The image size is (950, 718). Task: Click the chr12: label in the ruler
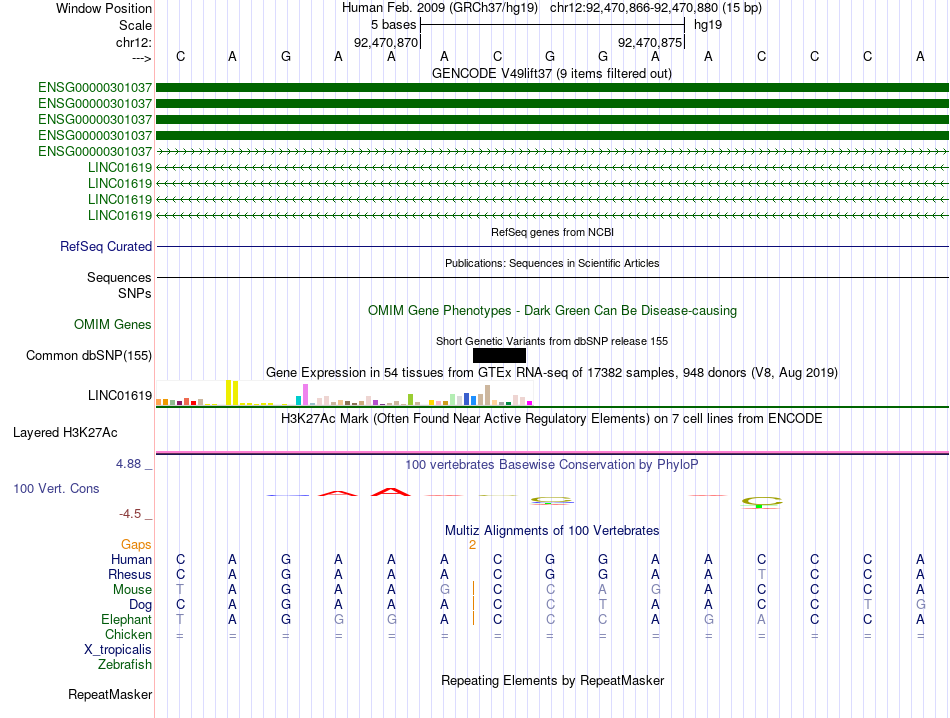[133, 42]
